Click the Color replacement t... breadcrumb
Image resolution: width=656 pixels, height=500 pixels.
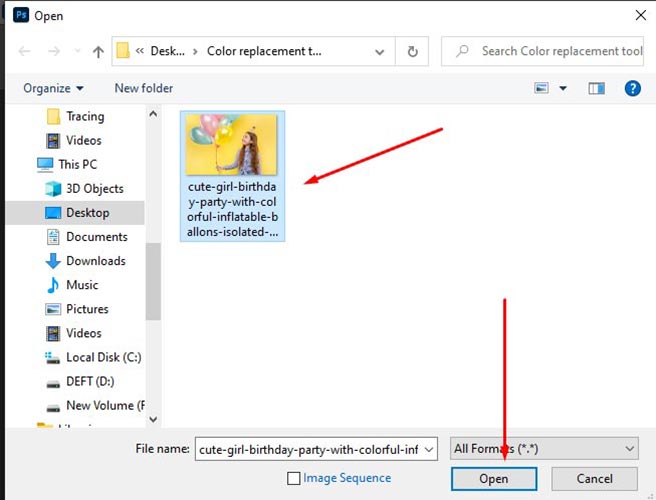(264, 51)
